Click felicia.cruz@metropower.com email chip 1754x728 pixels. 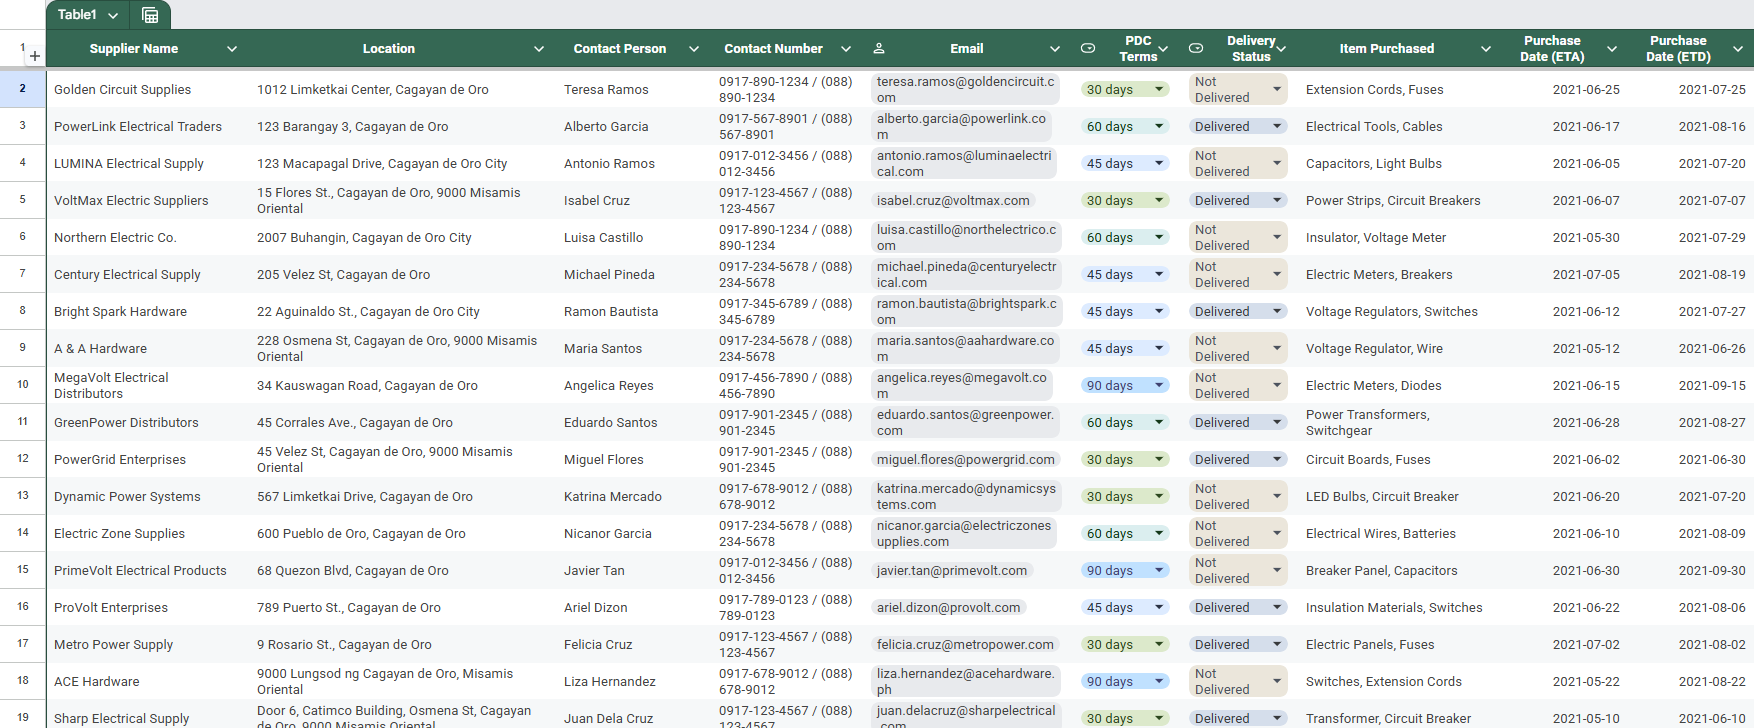coord(965,644)
